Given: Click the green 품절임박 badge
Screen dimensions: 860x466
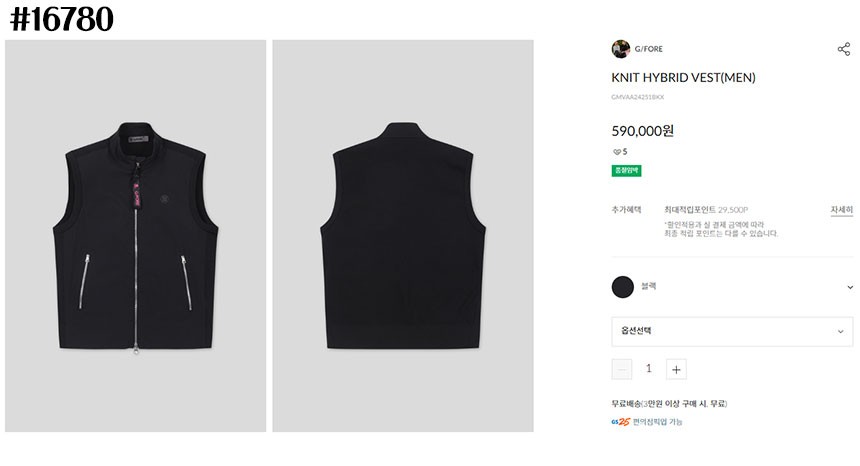Looking at the screenshot, I should [626, 171].
